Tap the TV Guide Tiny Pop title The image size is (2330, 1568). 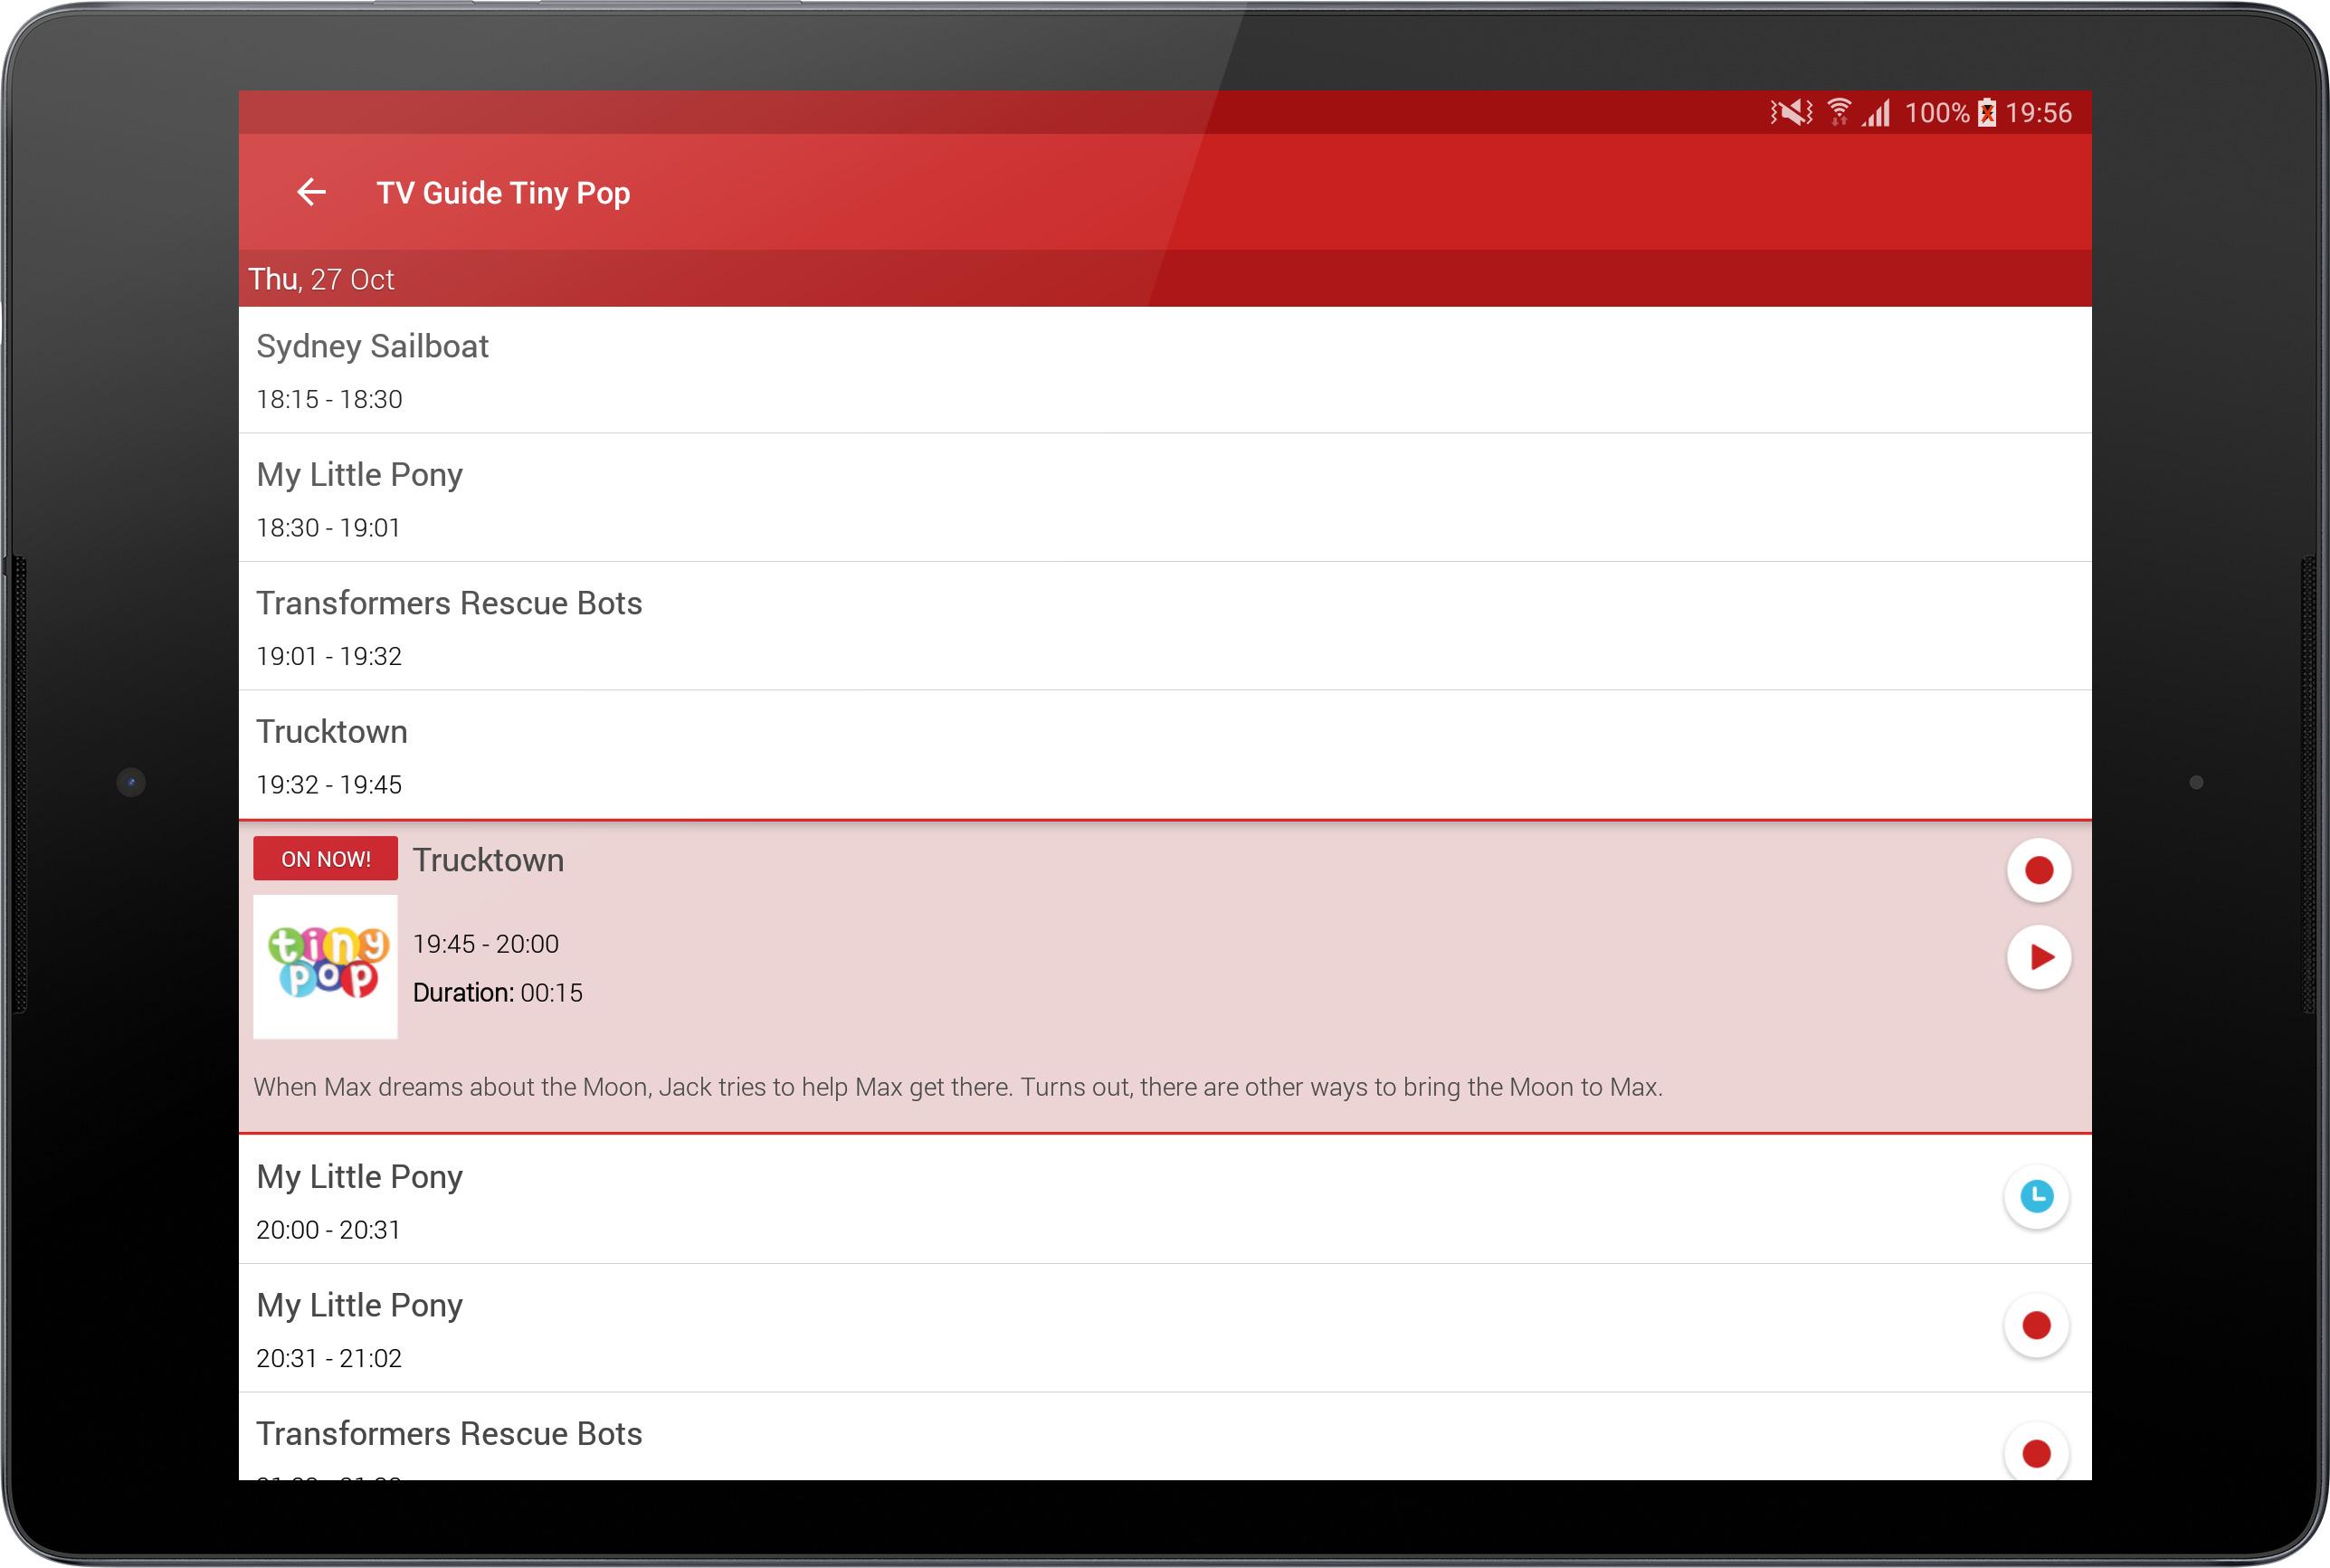click(503, 193)
